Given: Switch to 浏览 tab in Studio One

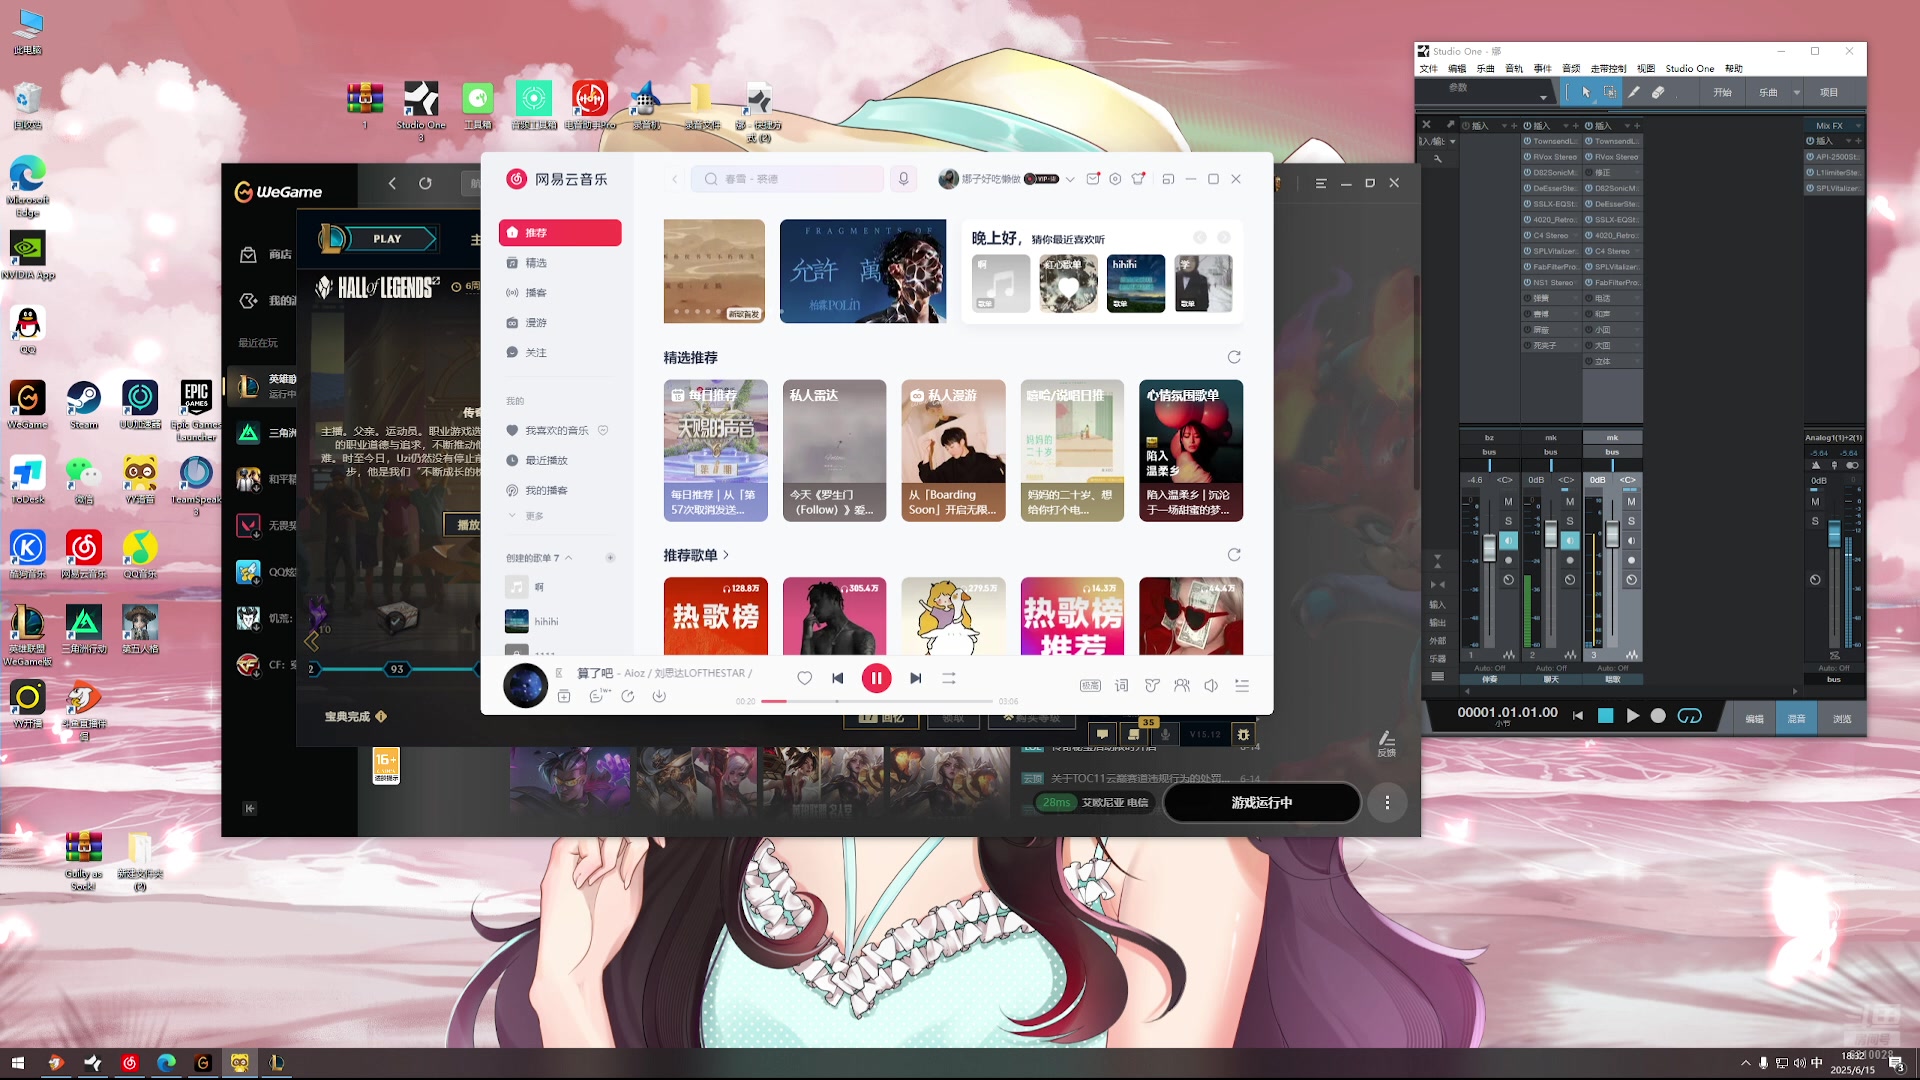Looking at the screenshot, I should coord(1842,719).
